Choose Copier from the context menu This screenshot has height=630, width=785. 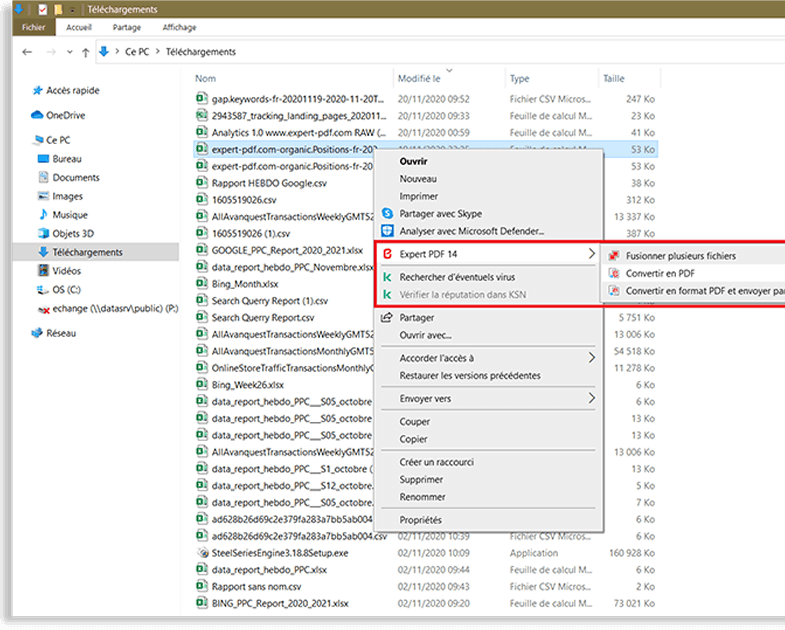pos(414,439)
